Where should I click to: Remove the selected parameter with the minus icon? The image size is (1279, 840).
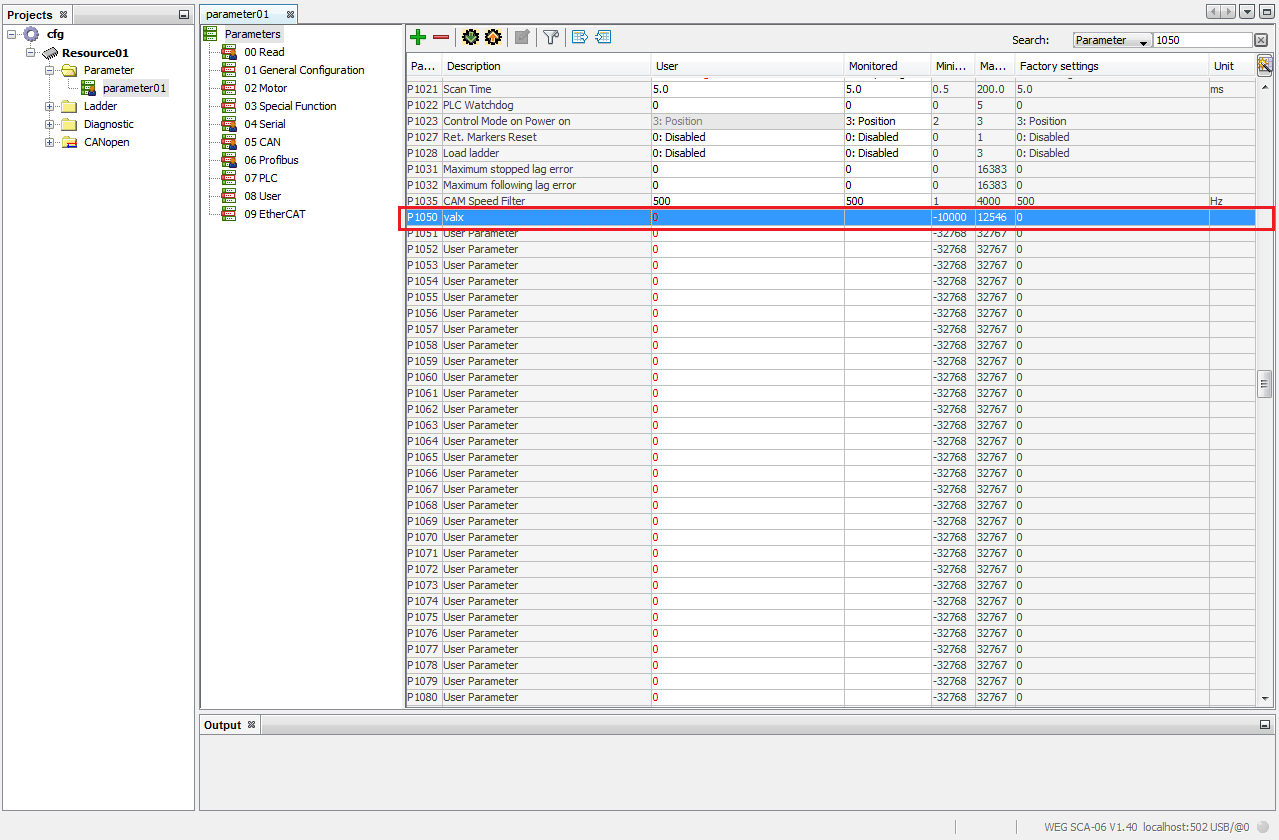click(x=441, y=37)
